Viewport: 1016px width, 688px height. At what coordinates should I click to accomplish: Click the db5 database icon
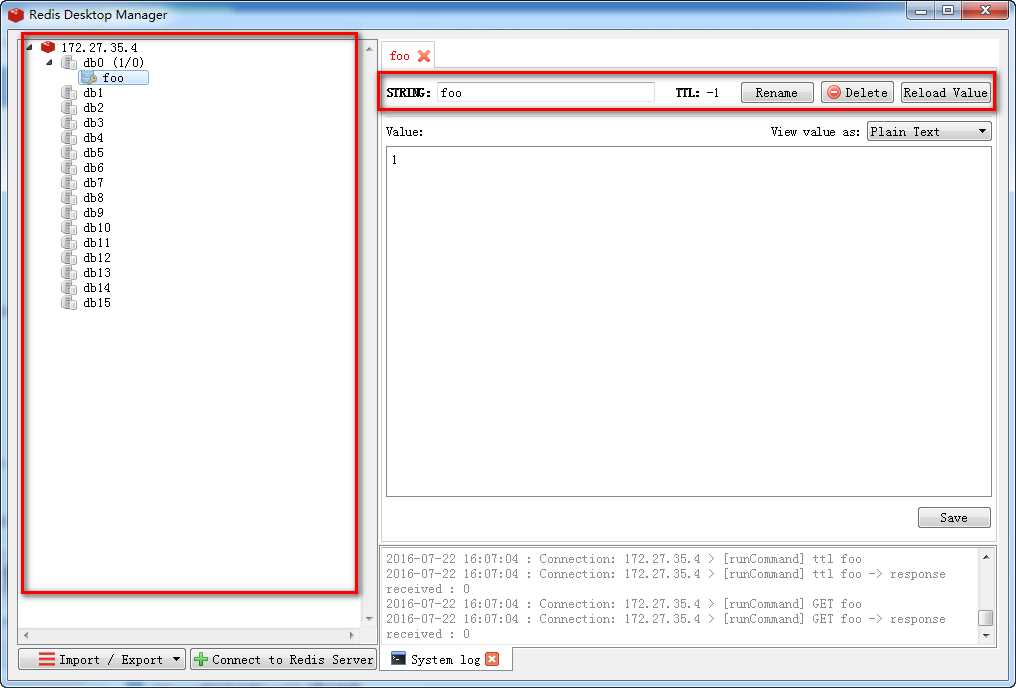coord(69,152)
